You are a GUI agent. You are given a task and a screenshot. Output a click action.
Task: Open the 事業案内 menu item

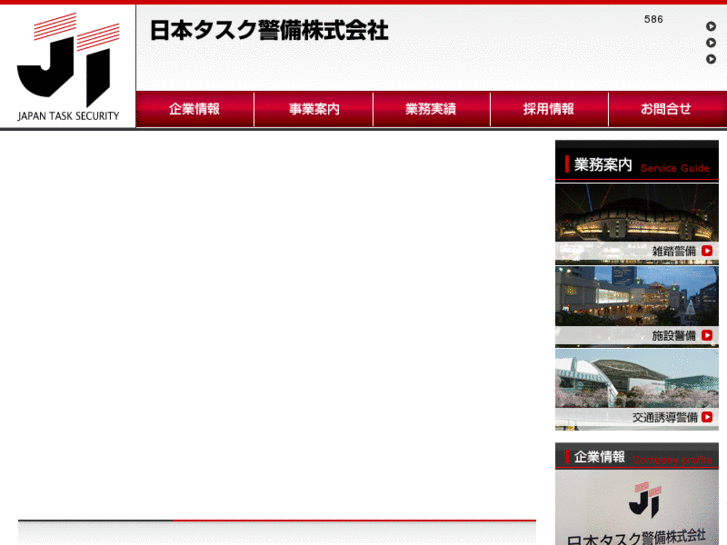point(314,109)
